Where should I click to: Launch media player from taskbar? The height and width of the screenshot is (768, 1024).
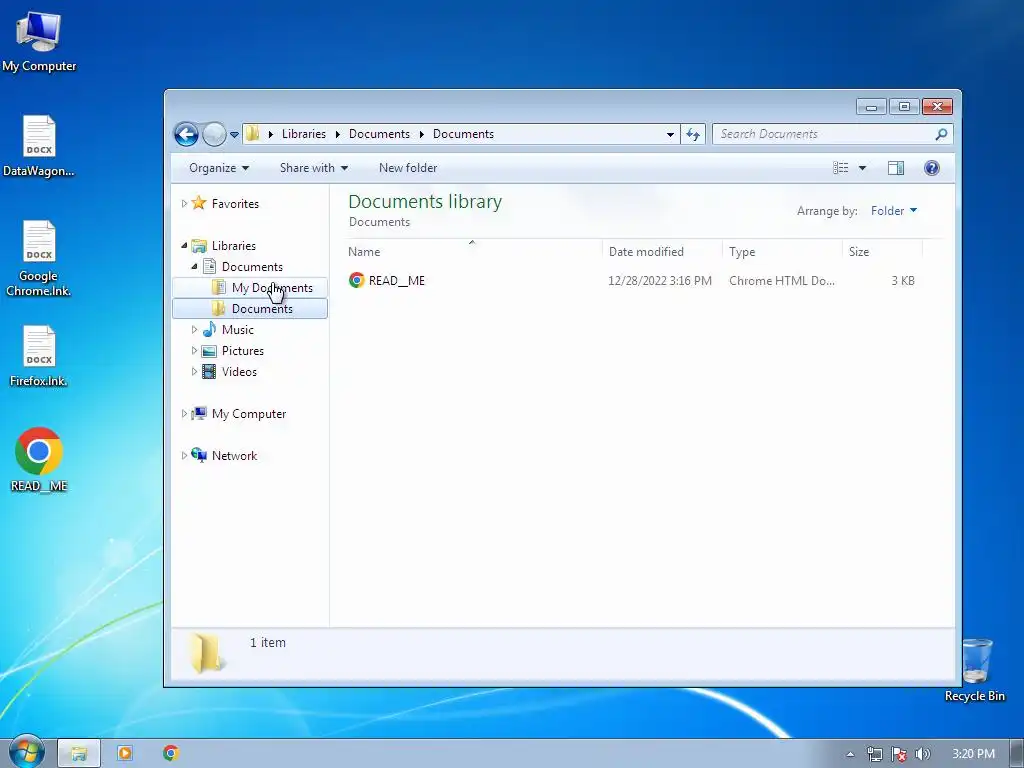pos(125,754)
